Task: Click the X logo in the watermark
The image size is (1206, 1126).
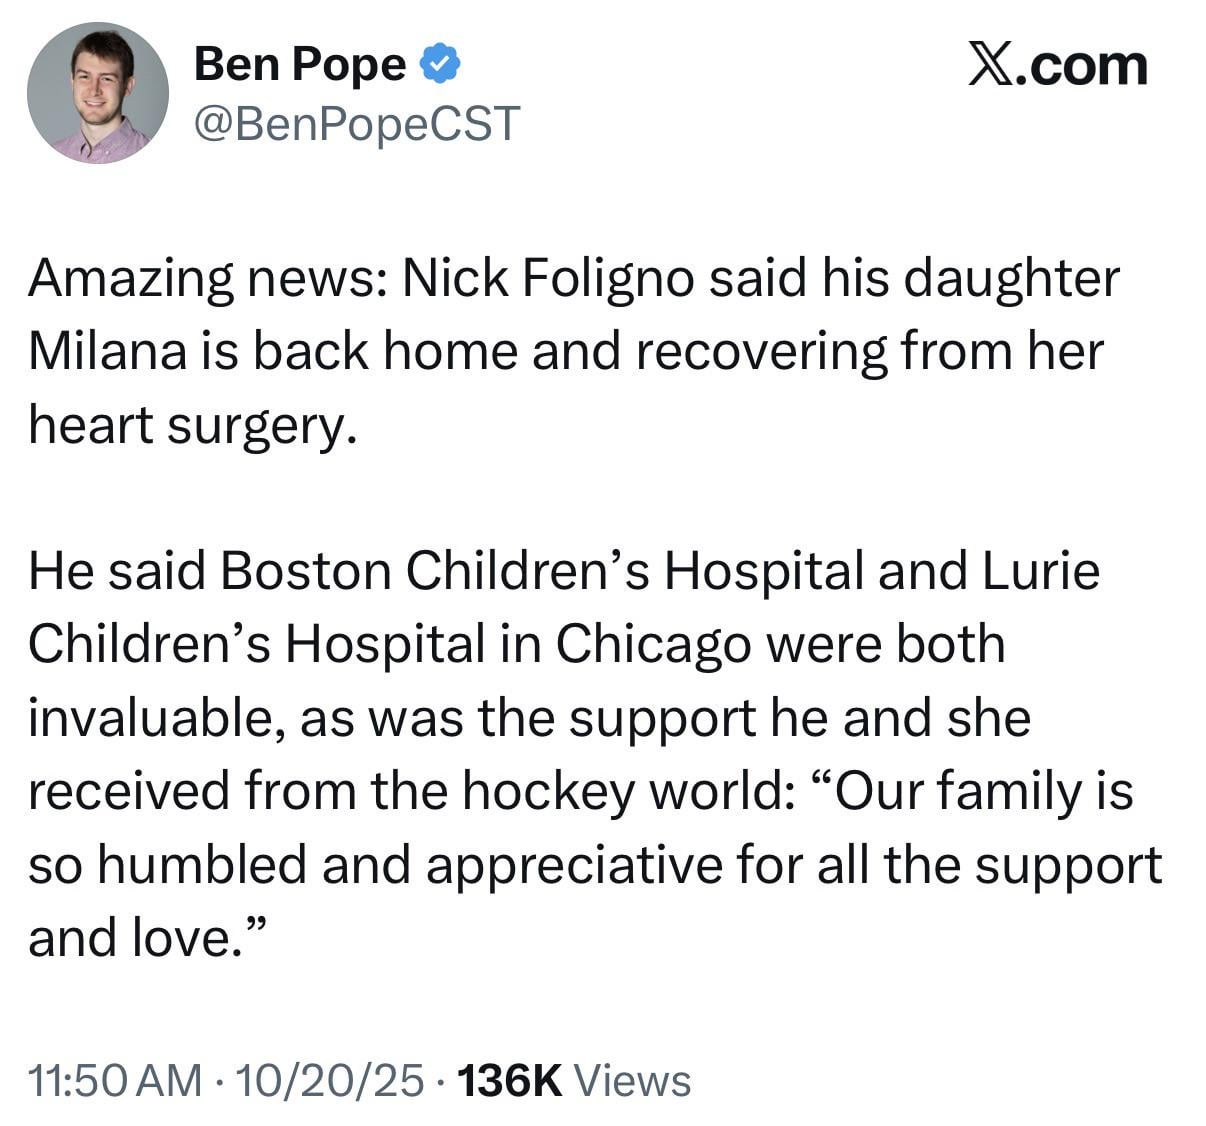Action: pyautogui.click(x=991, y=66)
